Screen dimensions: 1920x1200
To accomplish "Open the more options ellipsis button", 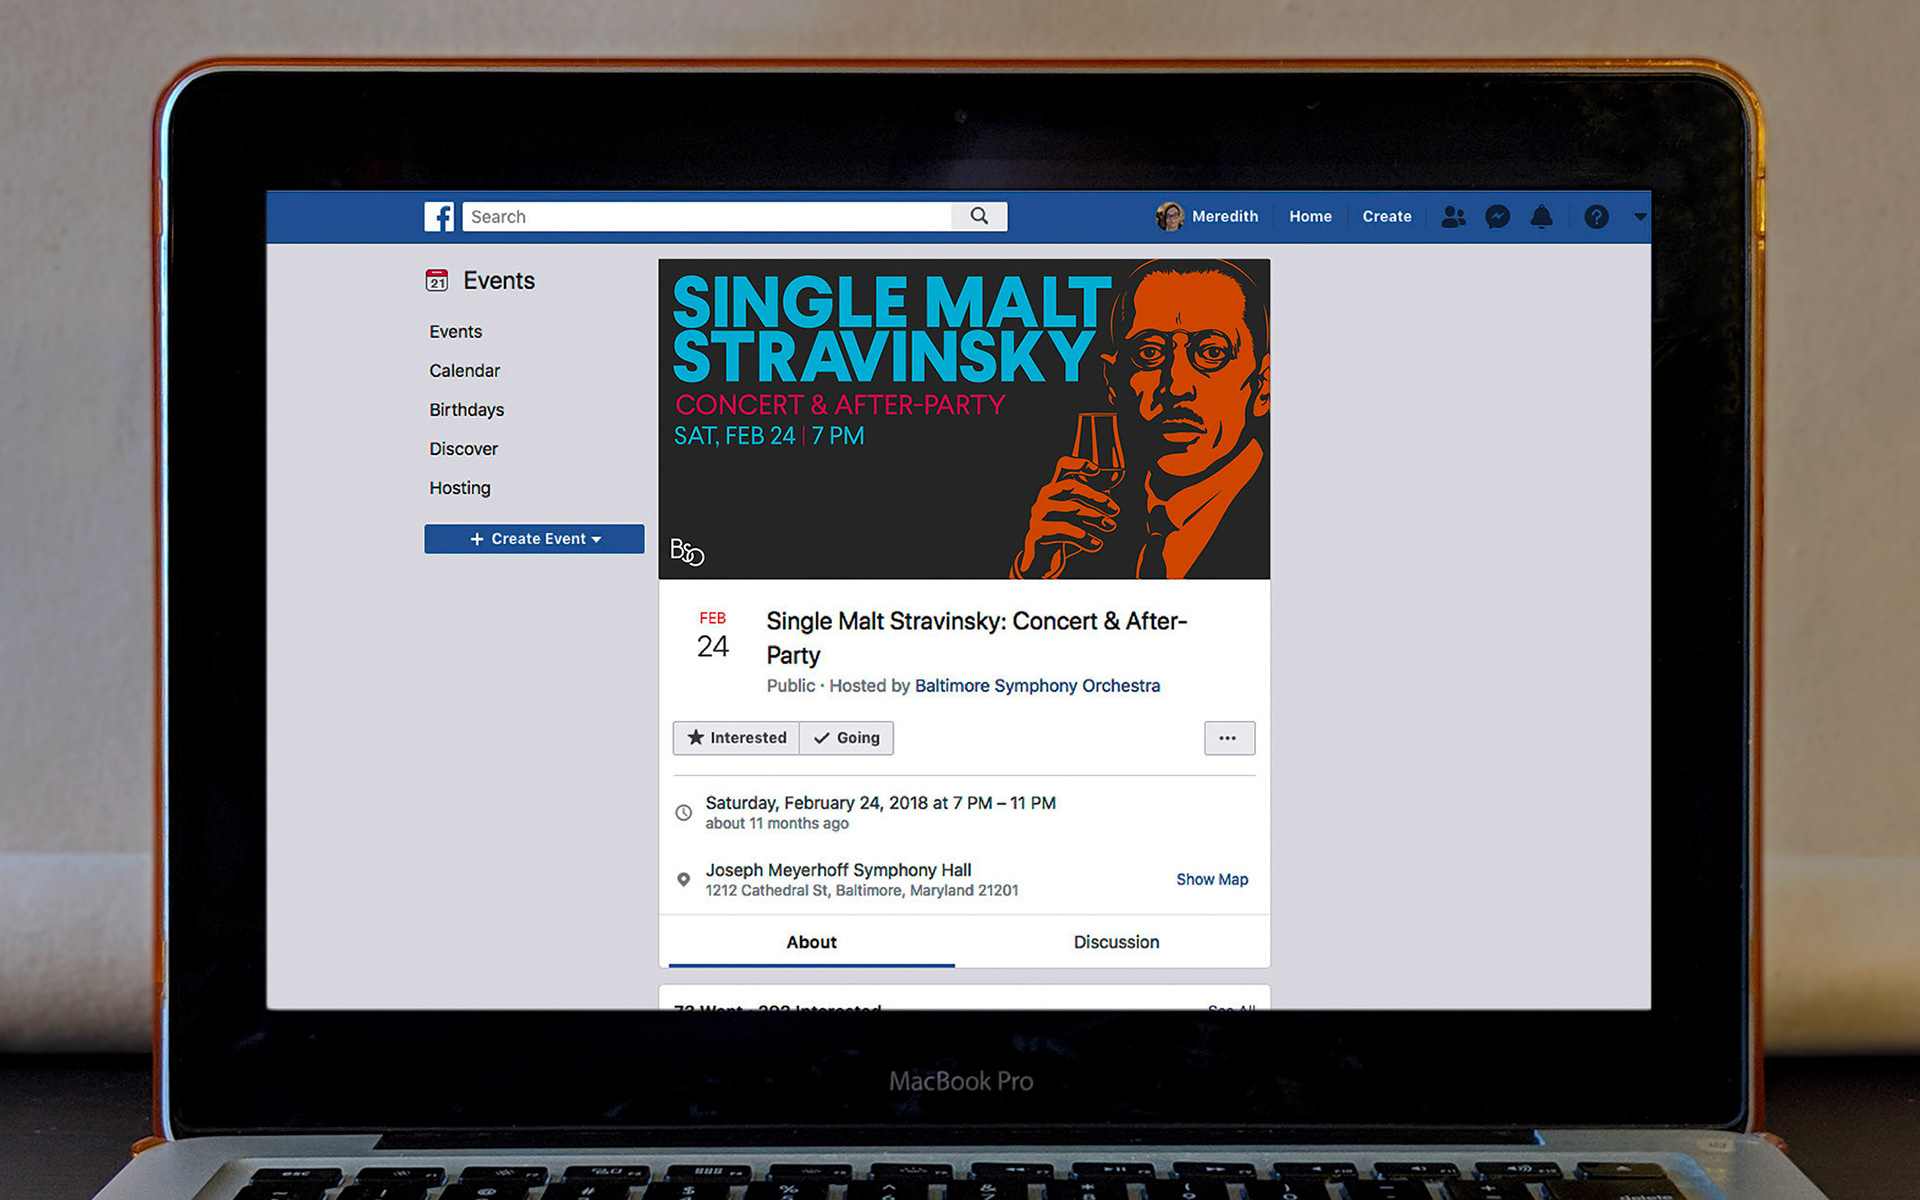I will [1229, 738].
